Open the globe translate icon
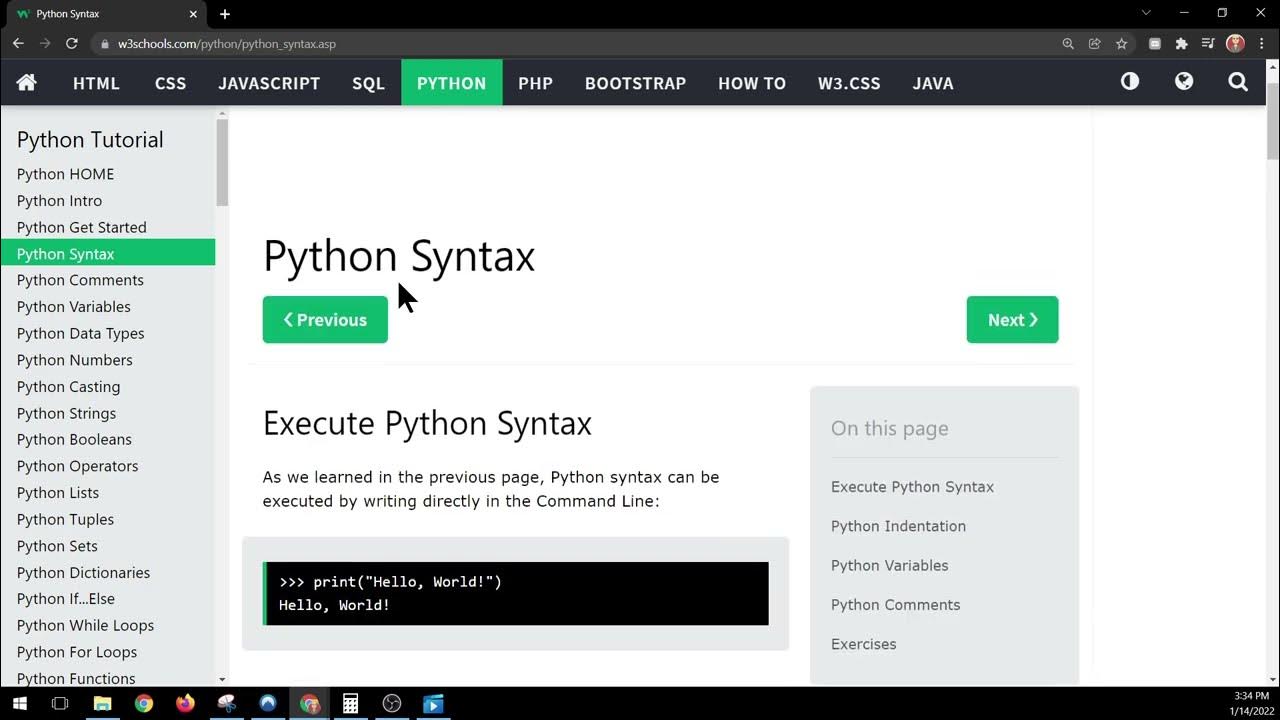This screenshot has width=1280, height=720. (x=1184, y=82)
